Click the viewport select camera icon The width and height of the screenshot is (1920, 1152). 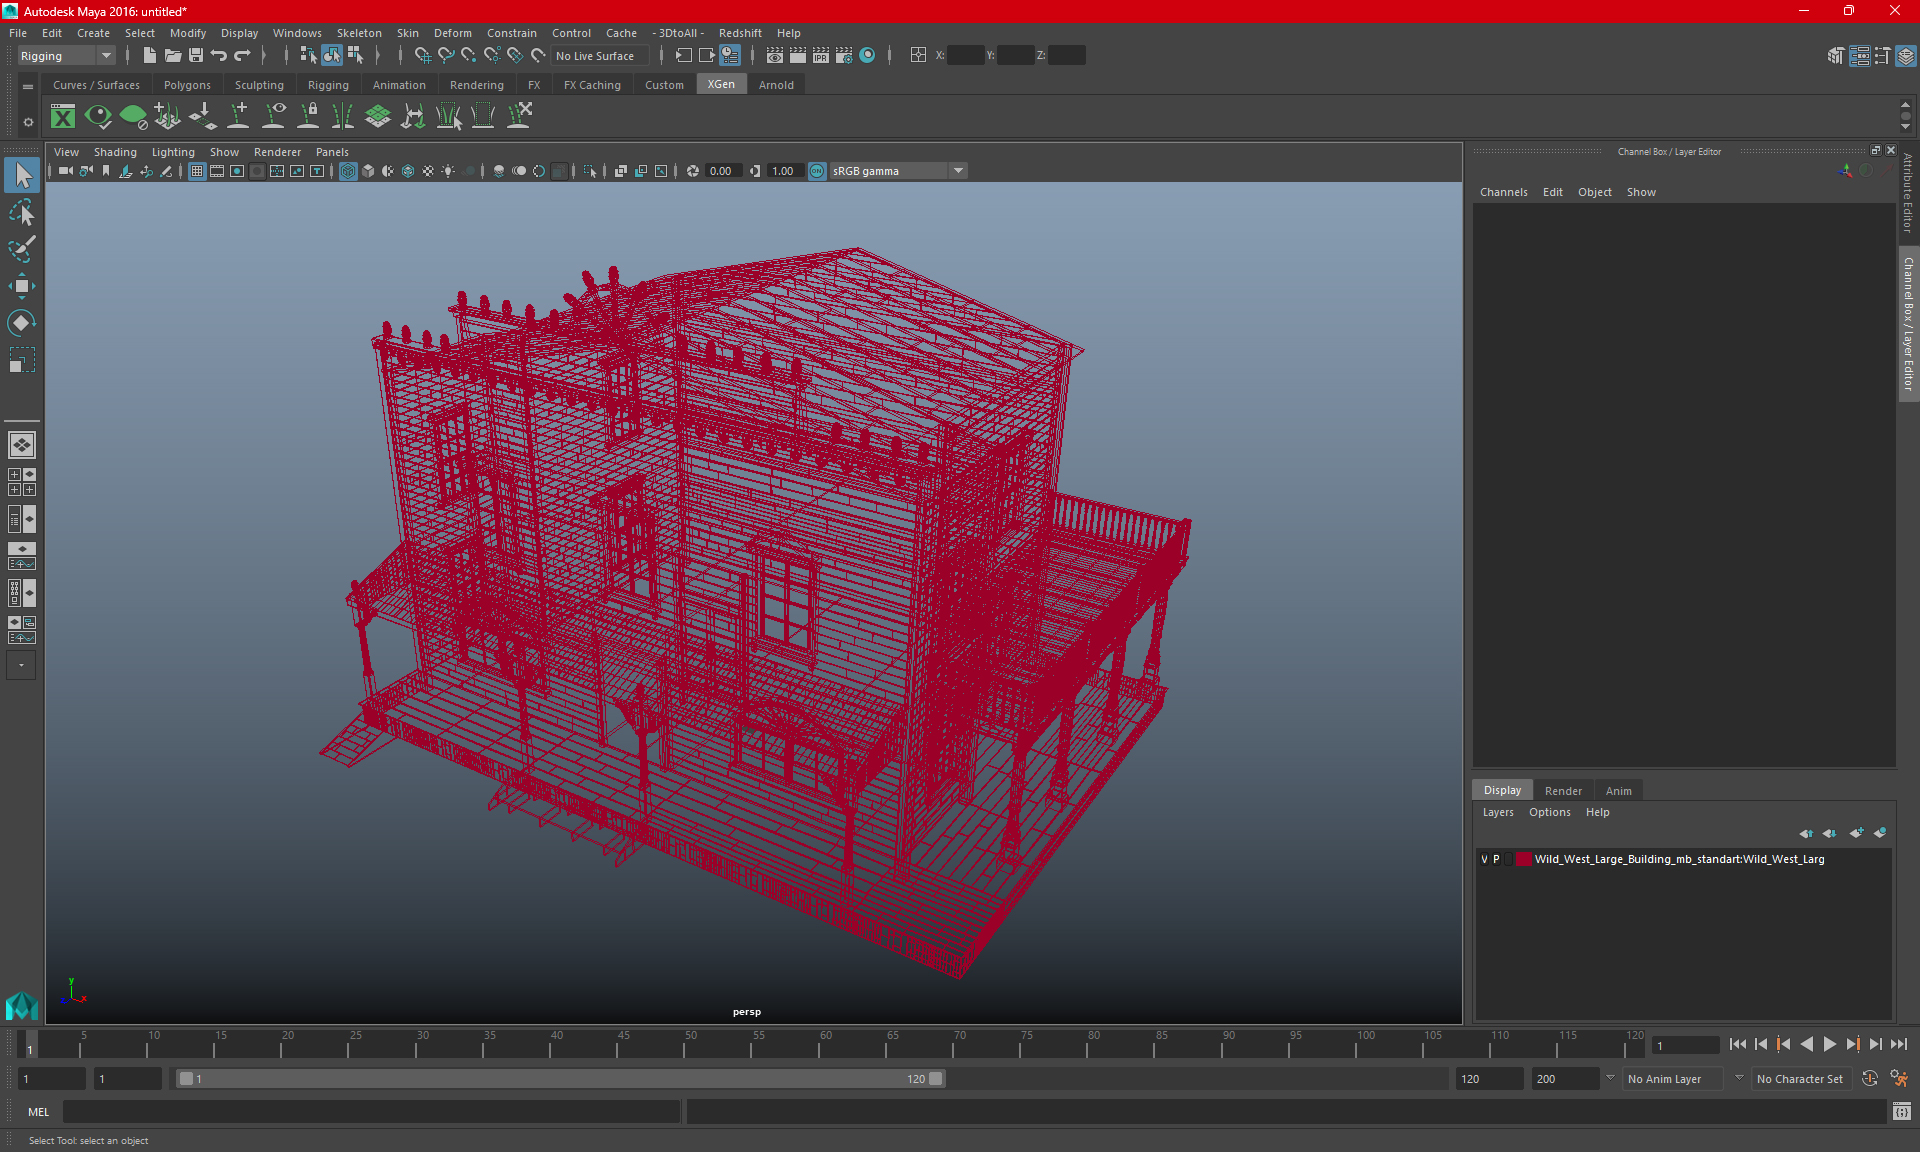[x=66, y=171]
